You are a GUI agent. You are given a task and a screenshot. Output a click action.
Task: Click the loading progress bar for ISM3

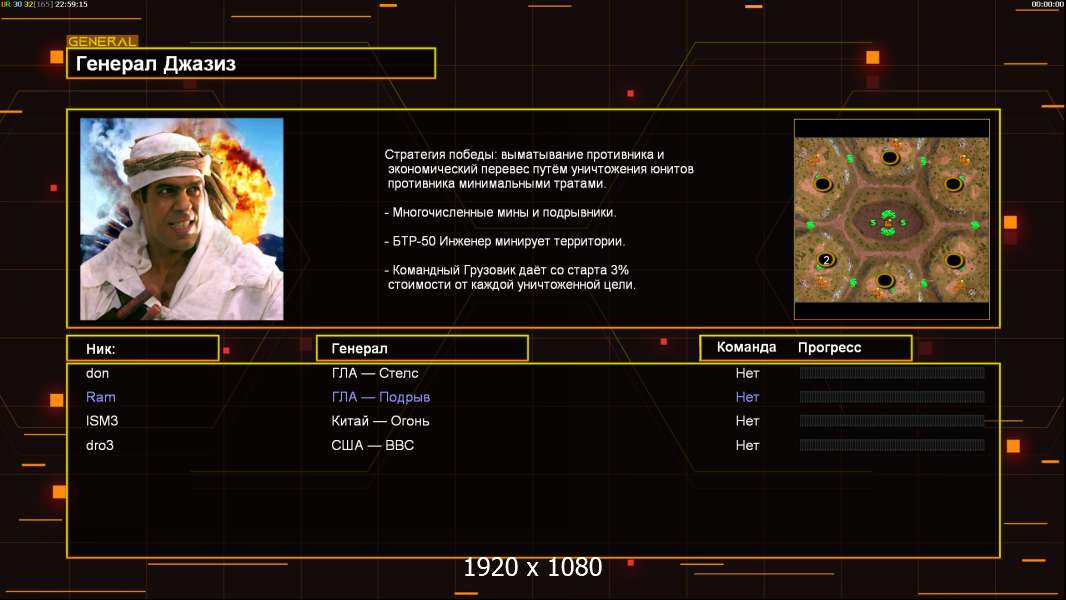point(892,421)
